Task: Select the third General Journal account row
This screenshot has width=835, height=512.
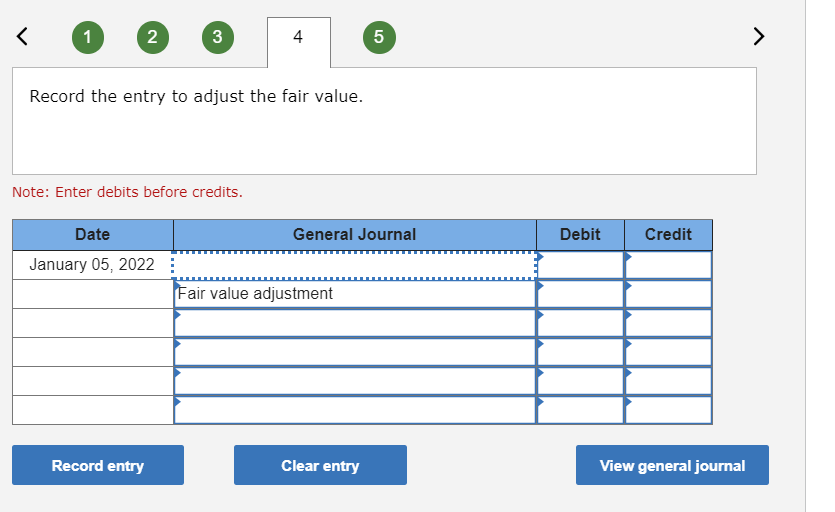Action: 355,323
